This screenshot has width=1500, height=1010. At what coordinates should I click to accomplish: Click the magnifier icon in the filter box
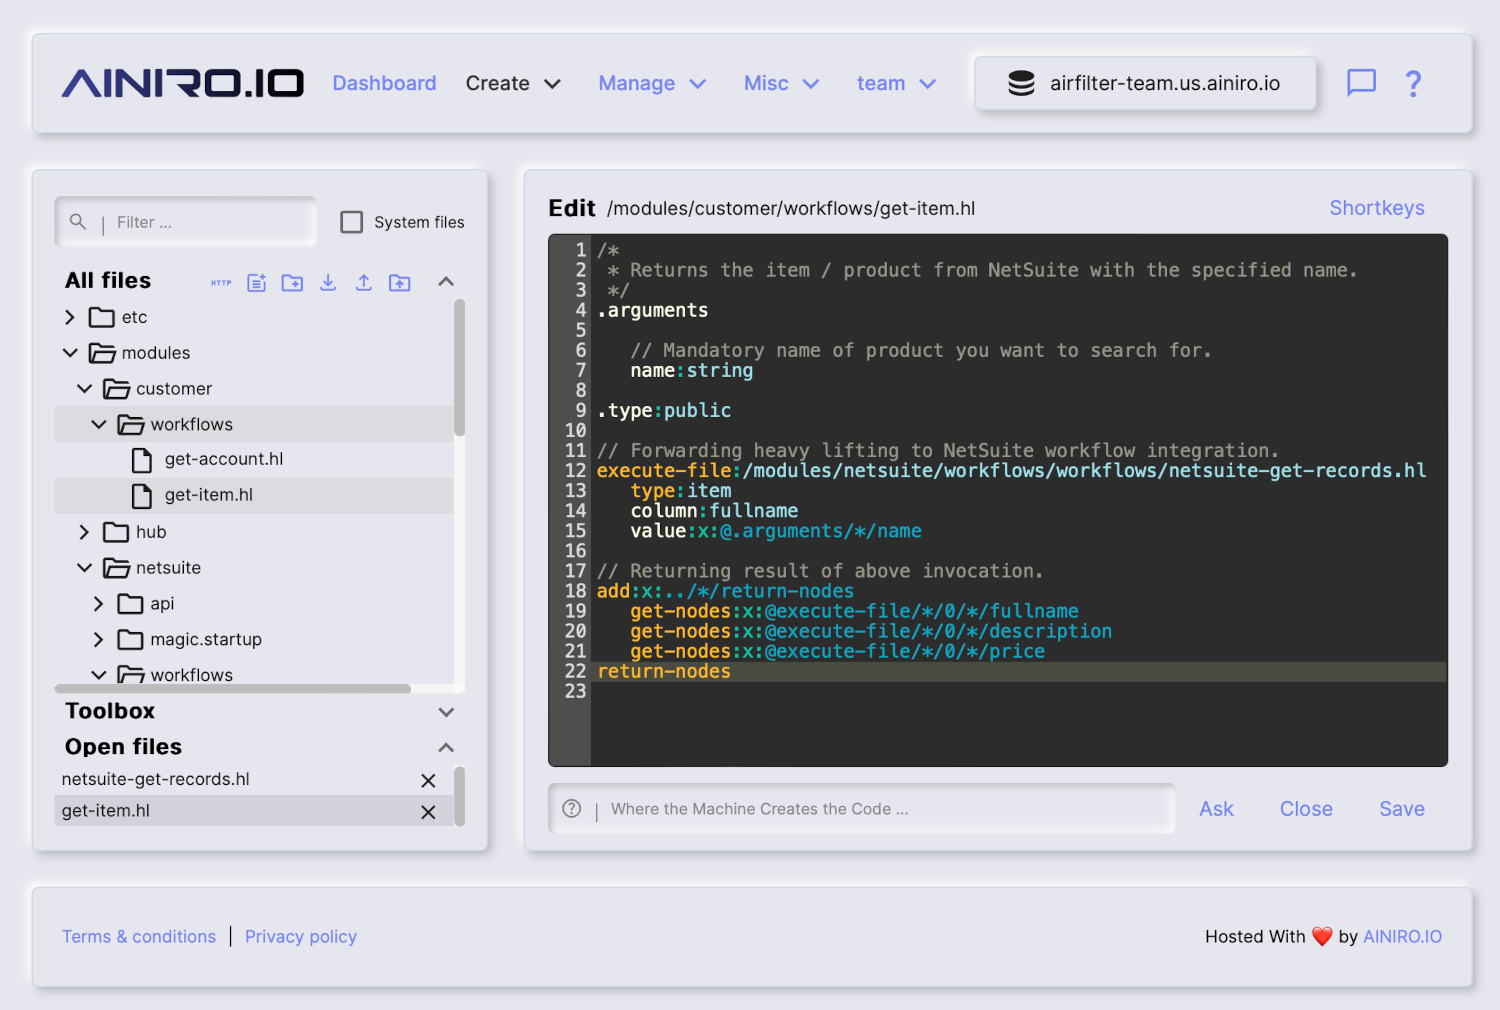tap(78, 221)
